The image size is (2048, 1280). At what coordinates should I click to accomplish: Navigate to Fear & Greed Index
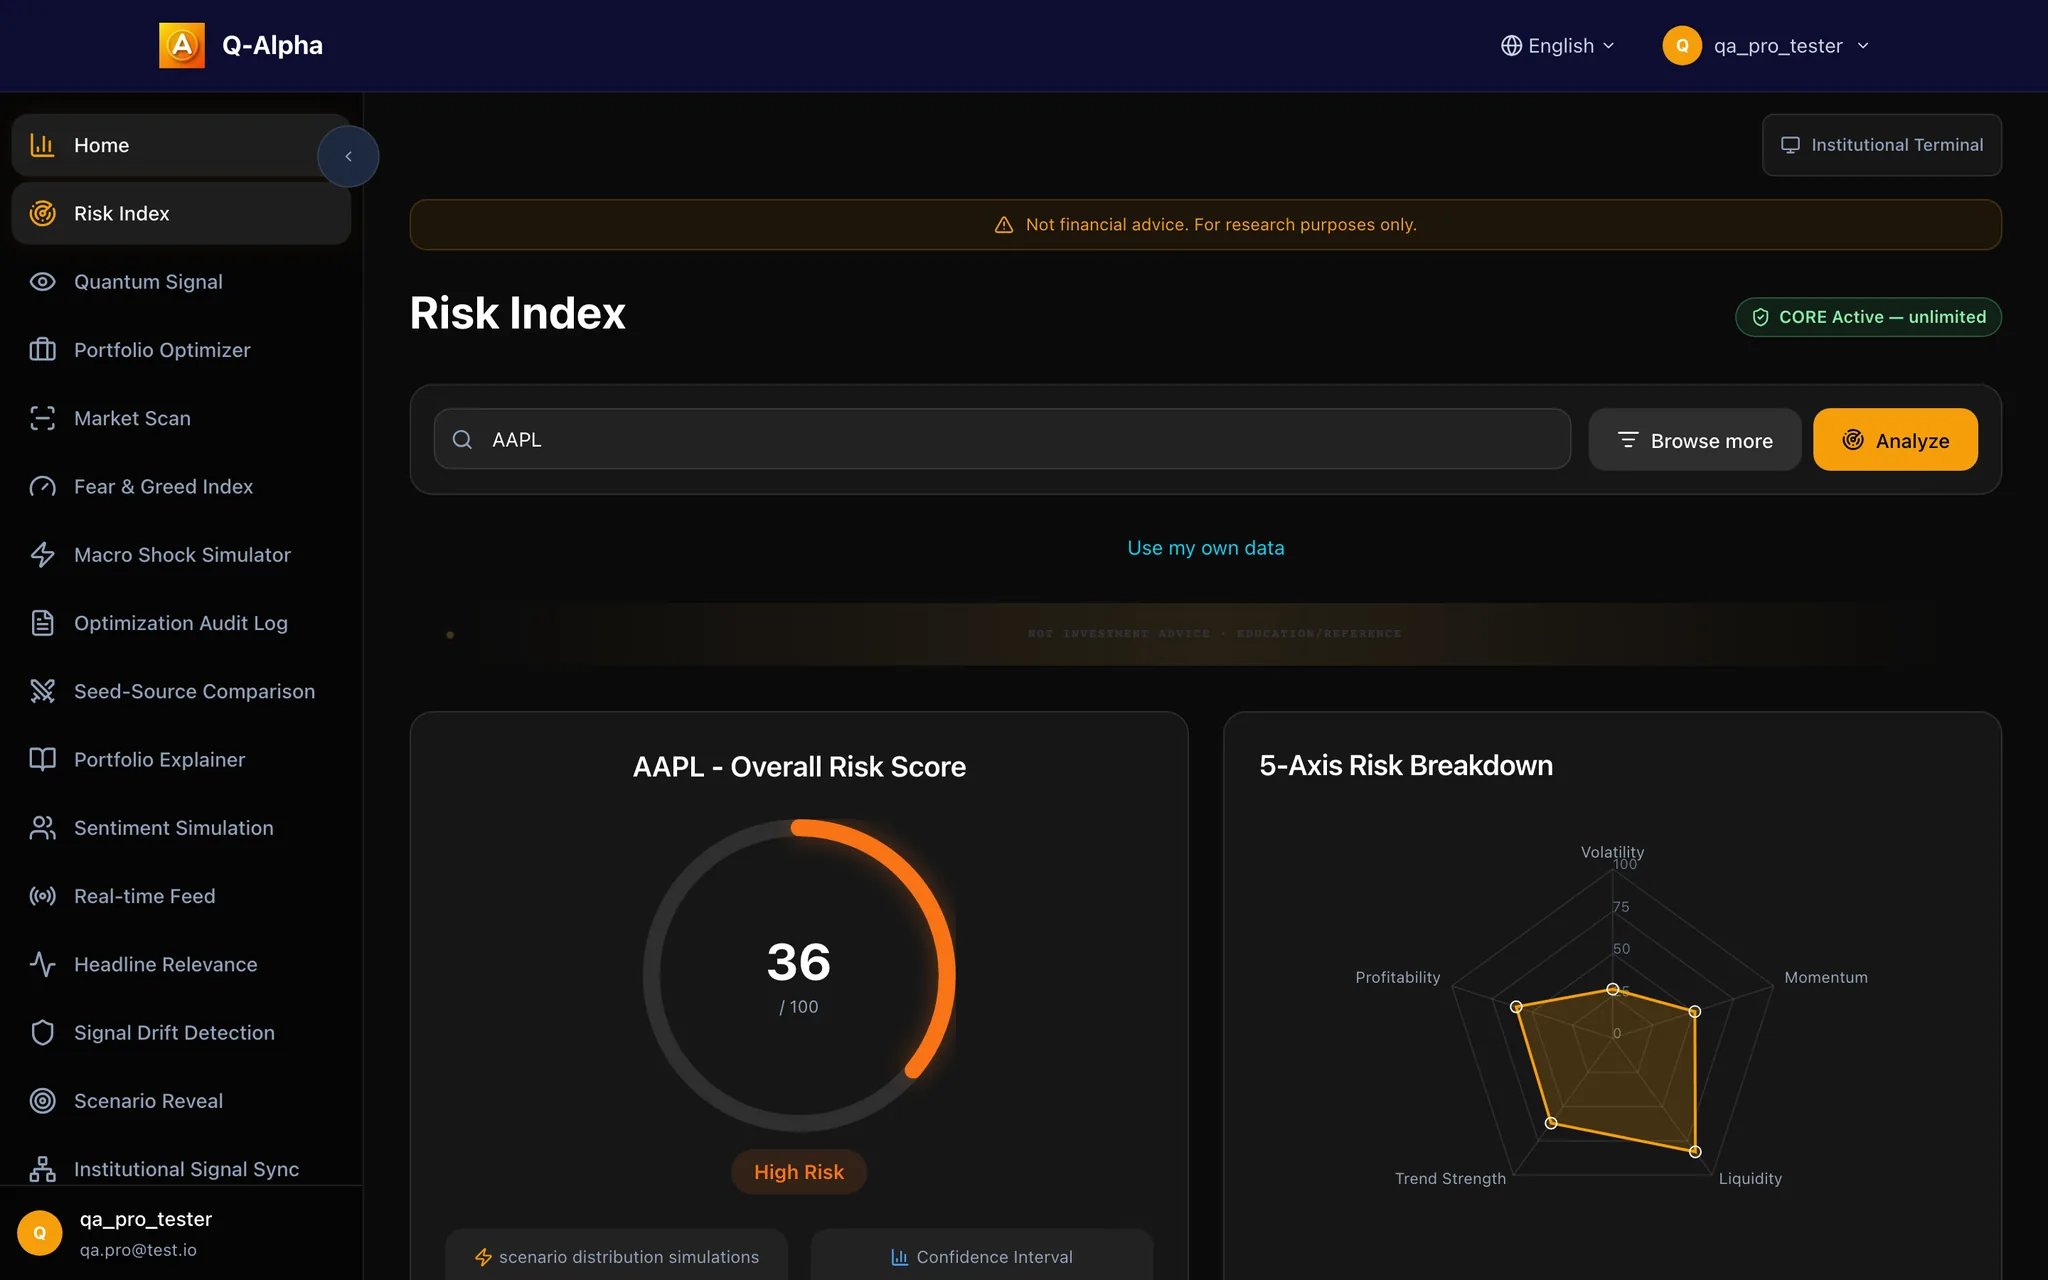point(181,487)
